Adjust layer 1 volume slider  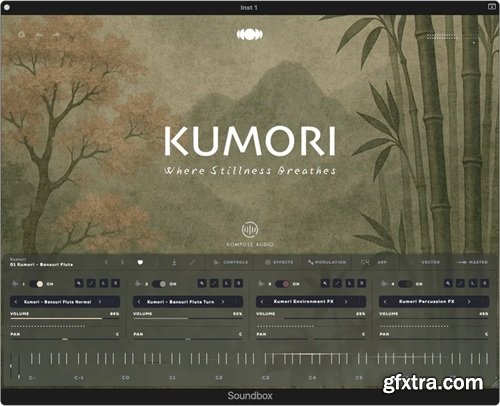click(x=65, y=319)
